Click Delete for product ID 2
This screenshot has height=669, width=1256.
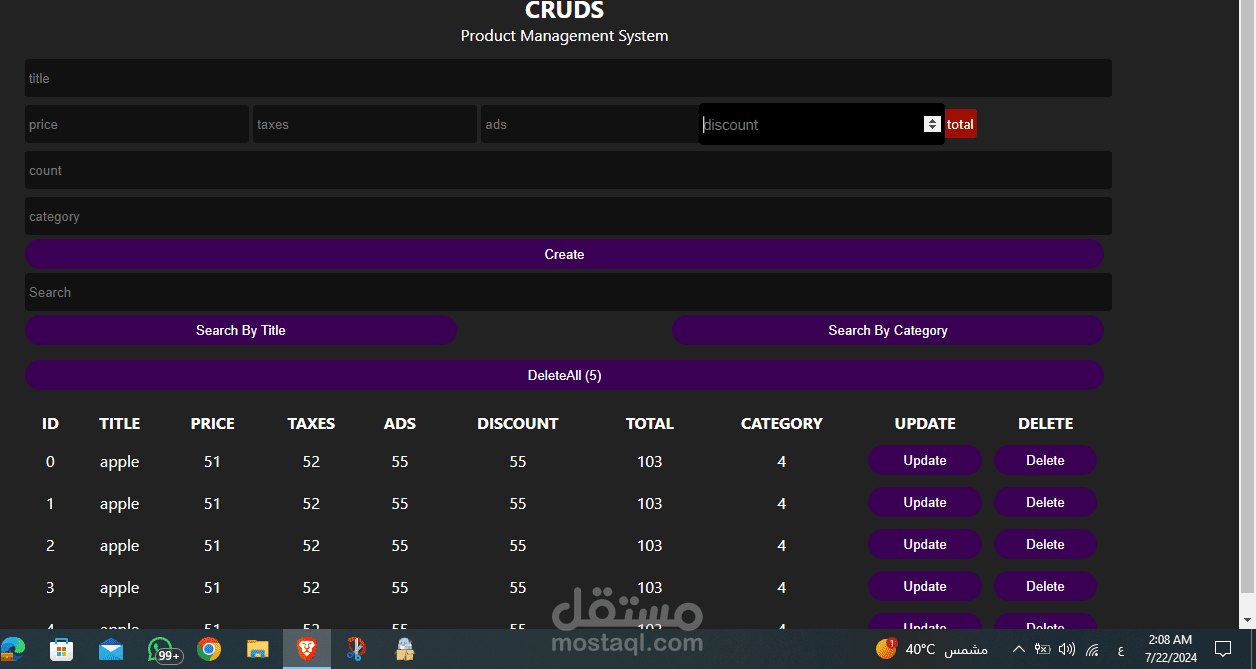click(1045, 544)
